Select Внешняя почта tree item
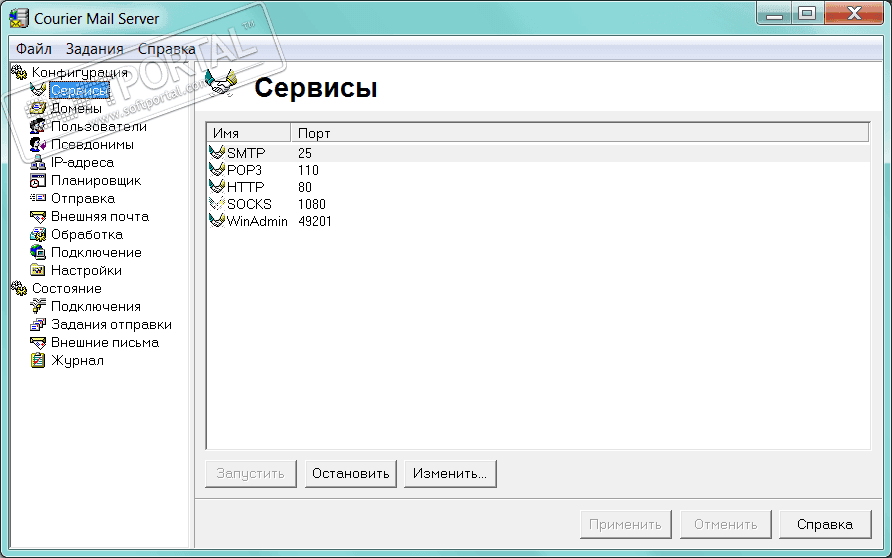 (x=100, y=216)
